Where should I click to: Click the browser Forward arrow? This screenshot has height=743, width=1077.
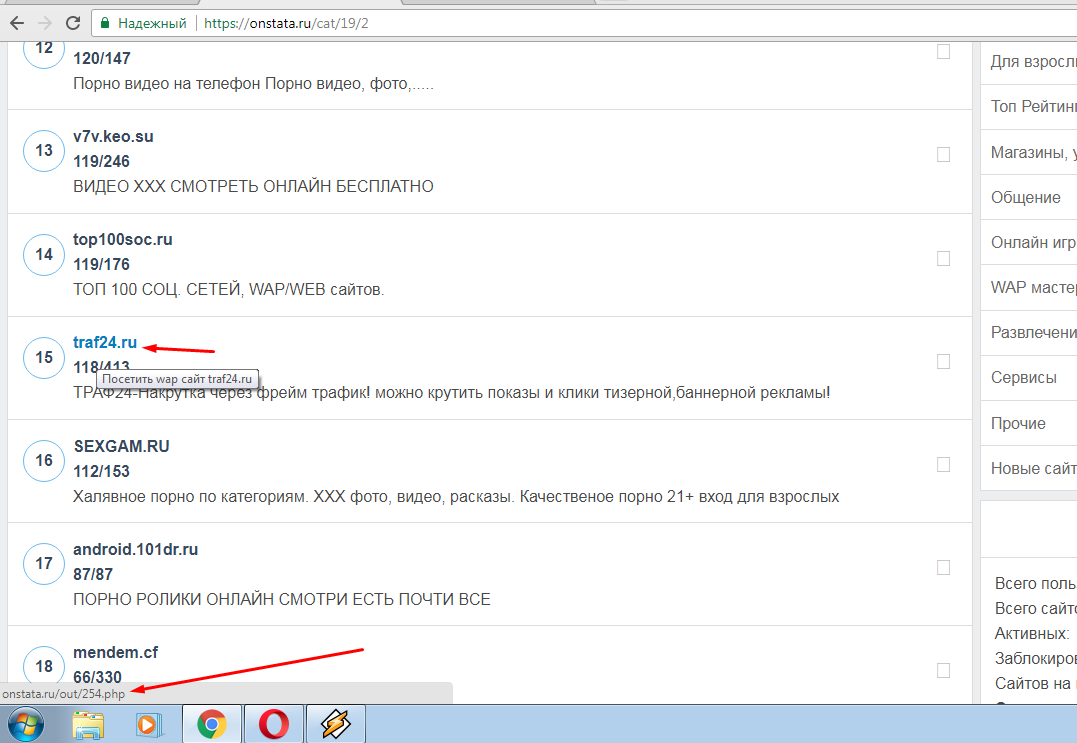coord(45,23)
